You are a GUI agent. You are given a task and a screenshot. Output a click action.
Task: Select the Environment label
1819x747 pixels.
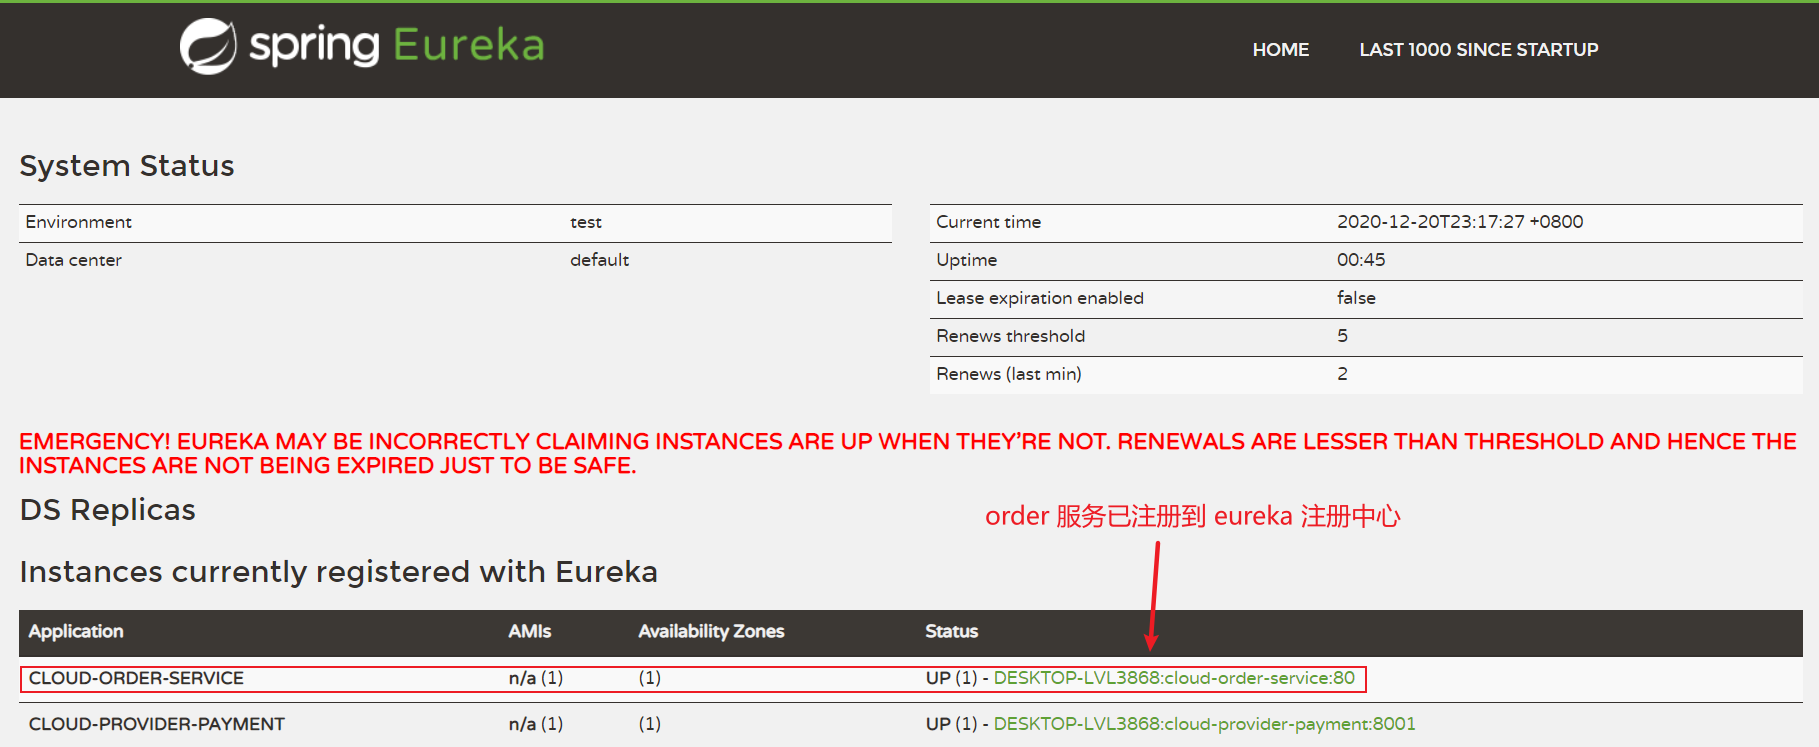78,222
